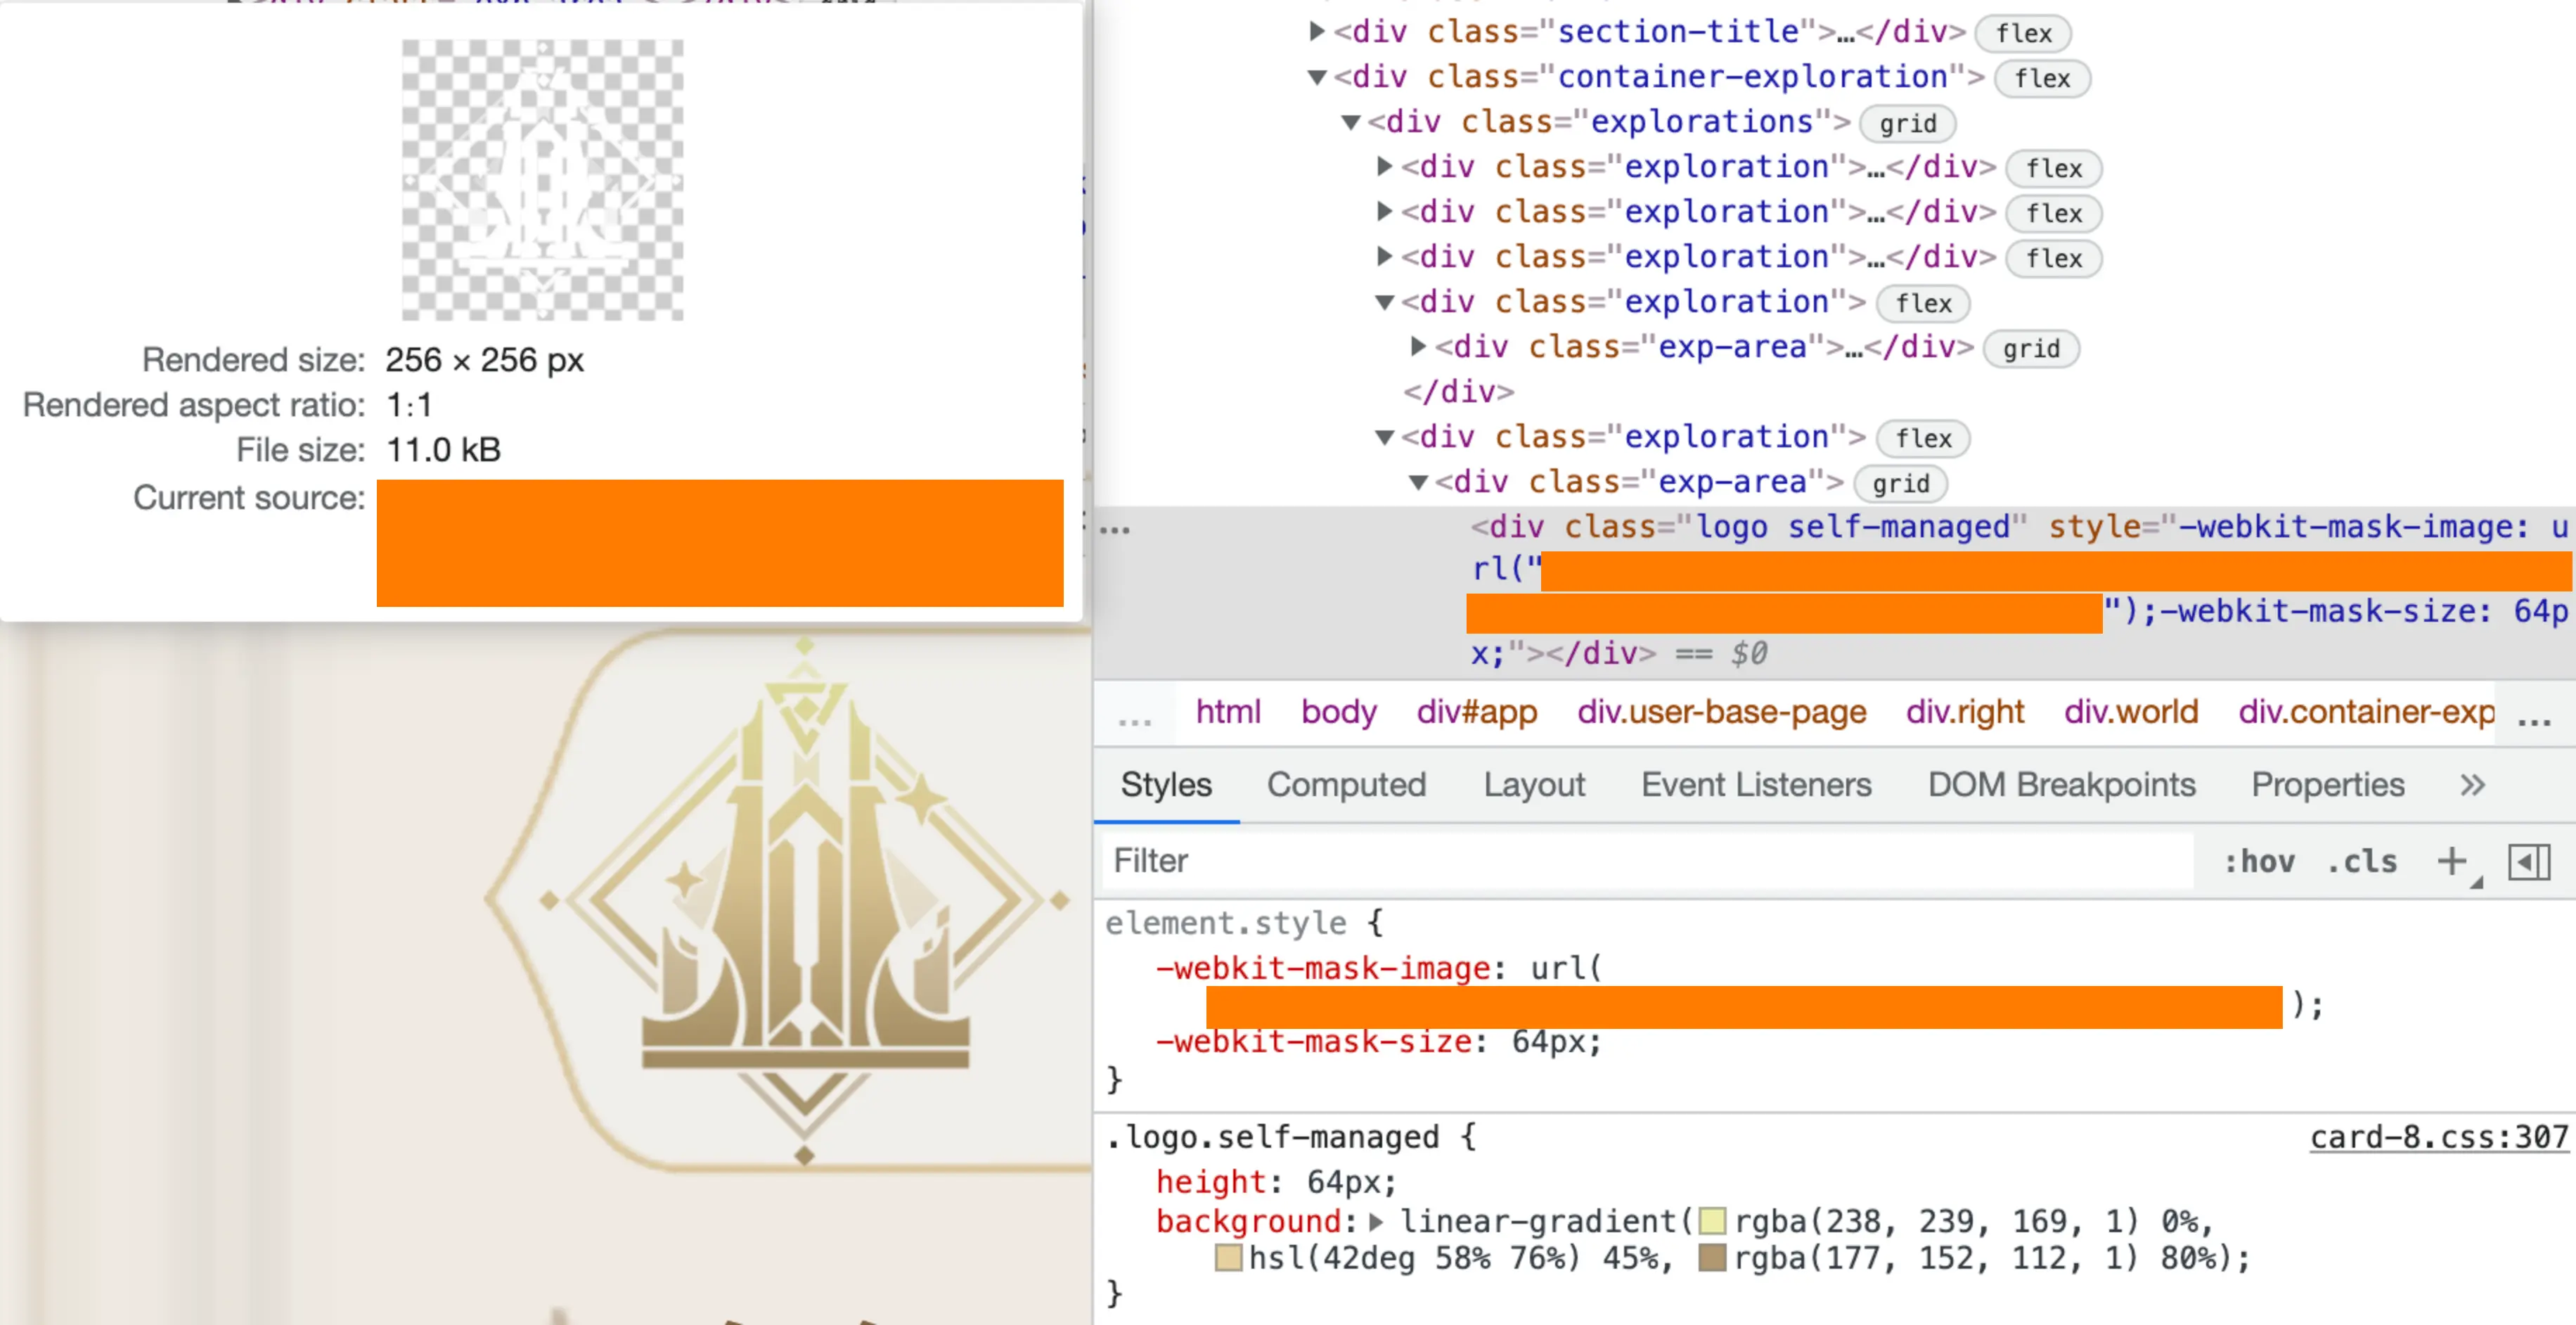Click the flex badge next to section-title
Screen dimensions: 2576x1325
[x=2023, y=33]
